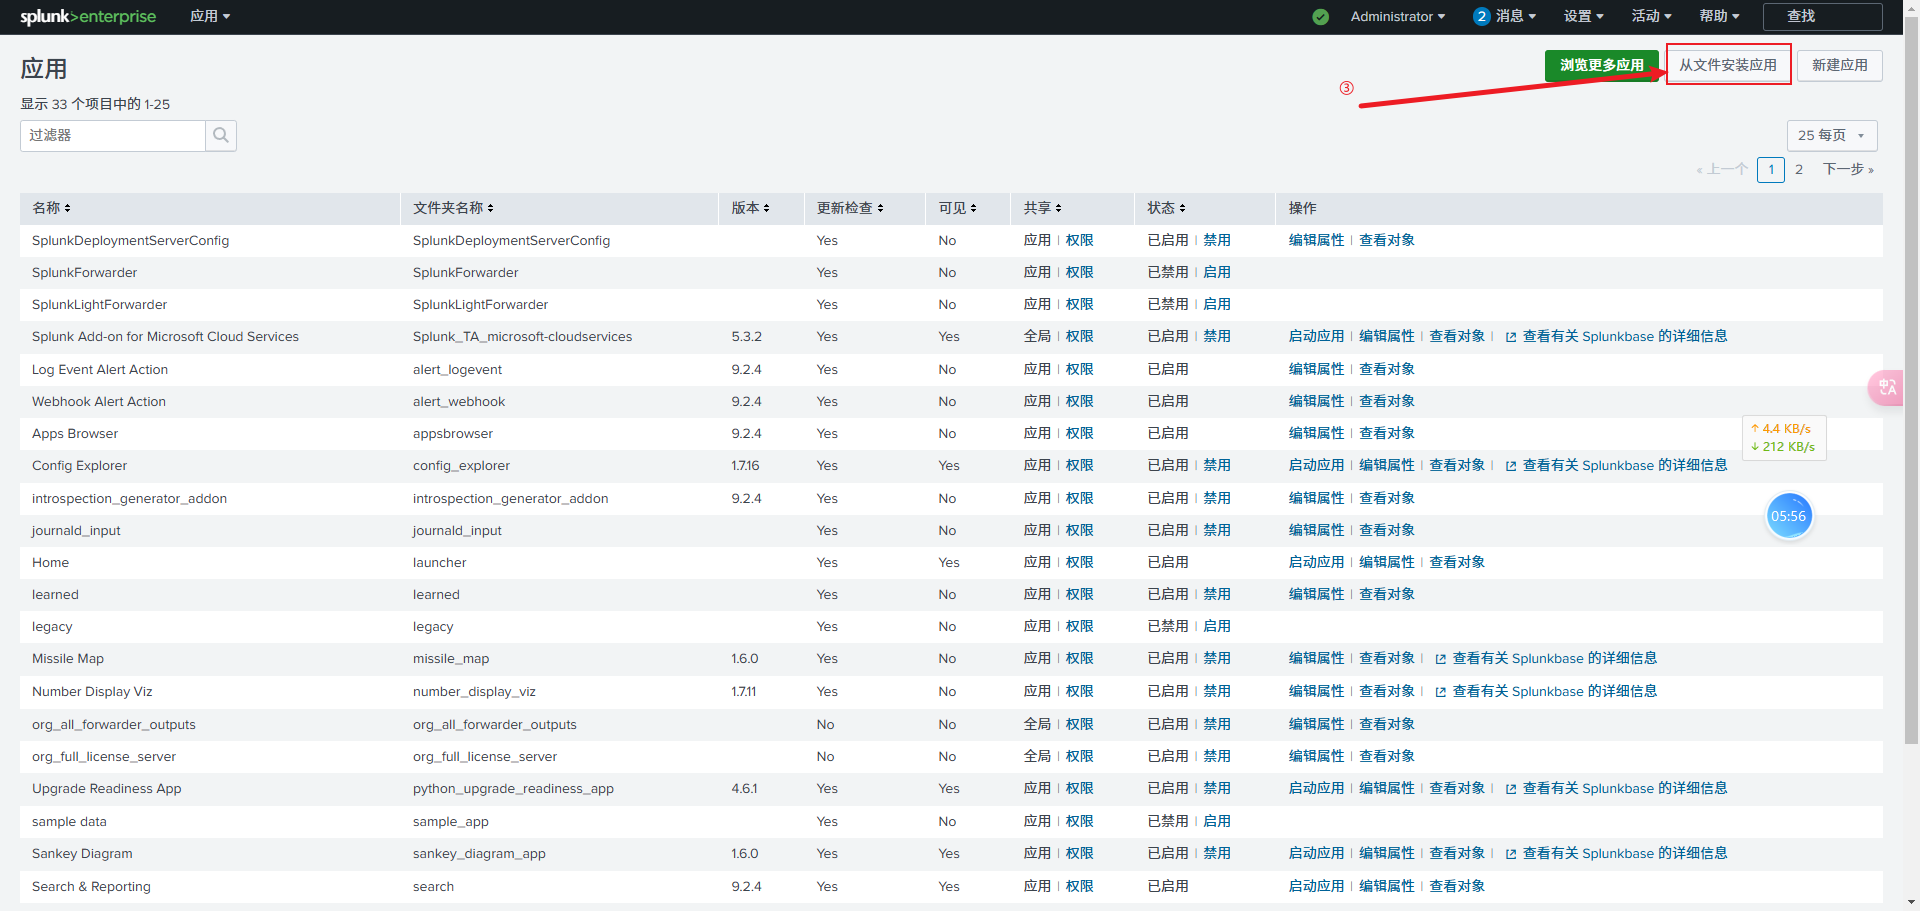The width and height of the screenshot is (1920, 911).
Task: Disable Missile Map via 禁用 link
Action: pyautogui.click(x=1217, y=659)
